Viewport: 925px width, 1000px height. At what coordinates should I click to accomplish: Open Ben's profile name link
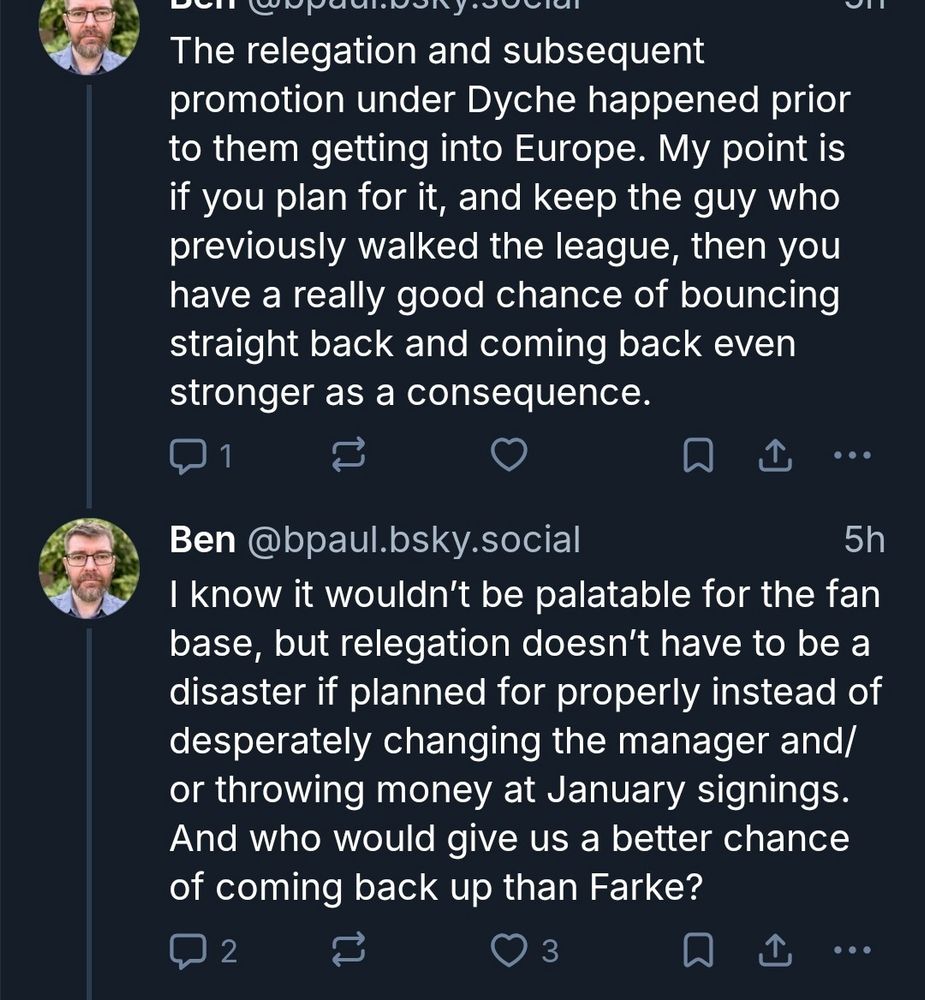pos(203,541)
